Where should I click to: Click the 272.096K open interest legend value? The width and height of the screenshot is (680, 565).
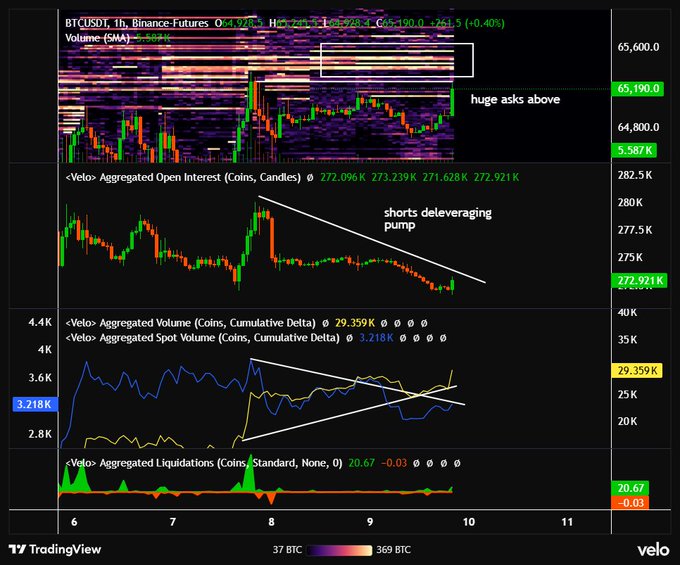coord(342,177)
